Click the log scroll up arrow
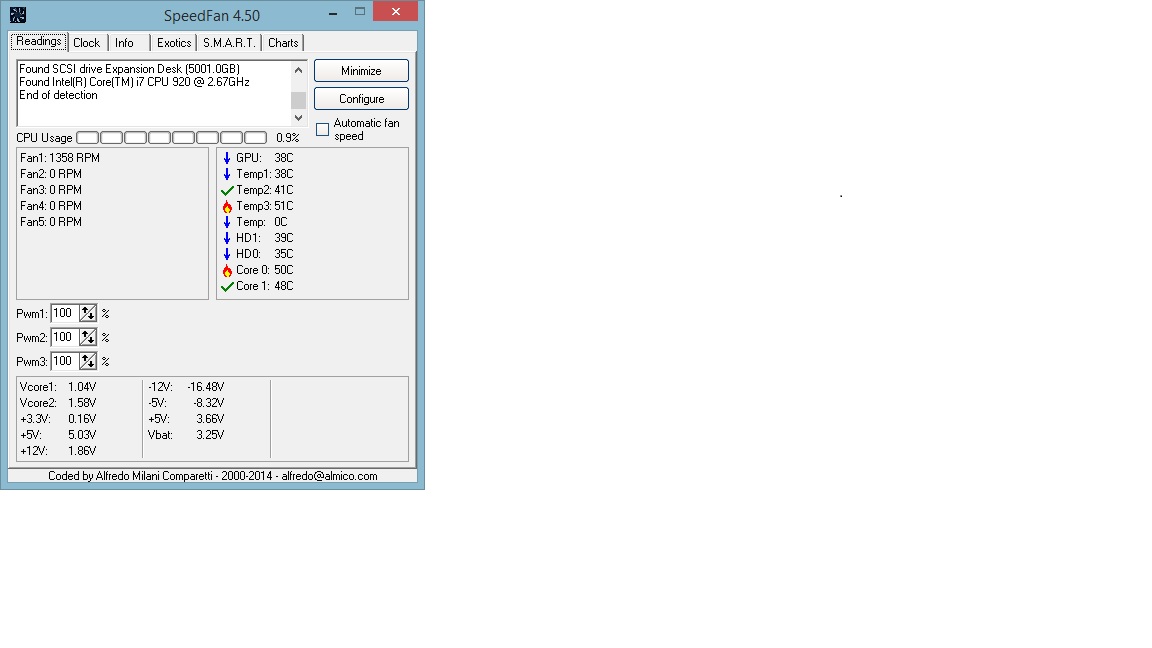Image resolution: width=1152 pixels, height=648 pixels. pyautogui.click(x=298, y=71)
